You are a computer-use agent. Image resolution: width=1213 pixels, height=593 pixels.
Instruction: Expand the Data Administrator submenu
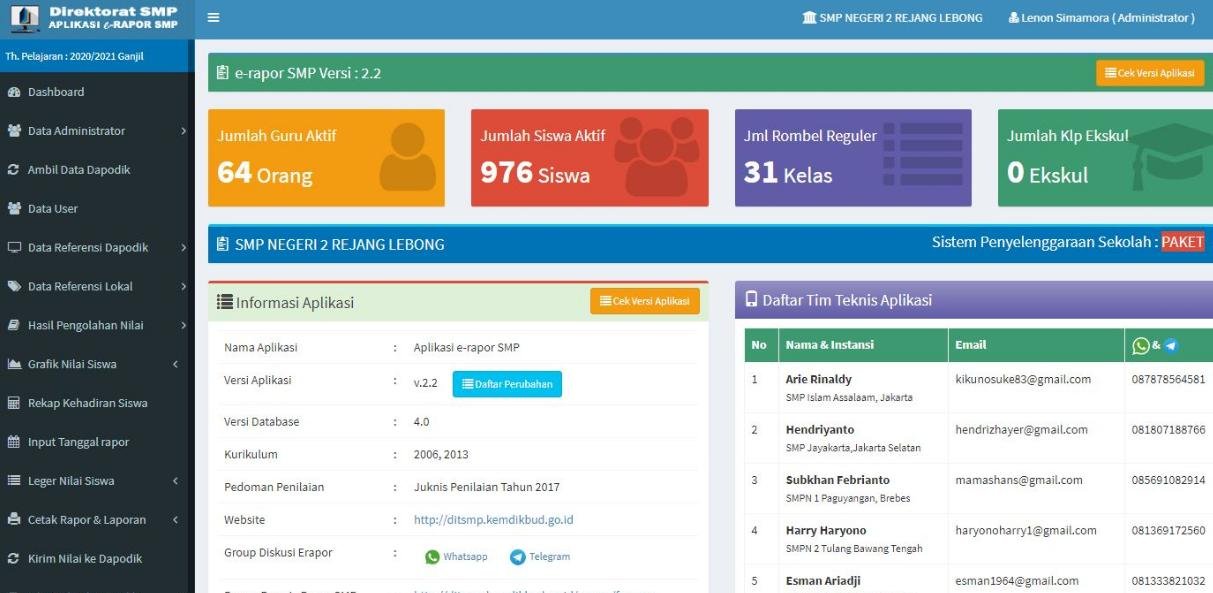point(183,131)
